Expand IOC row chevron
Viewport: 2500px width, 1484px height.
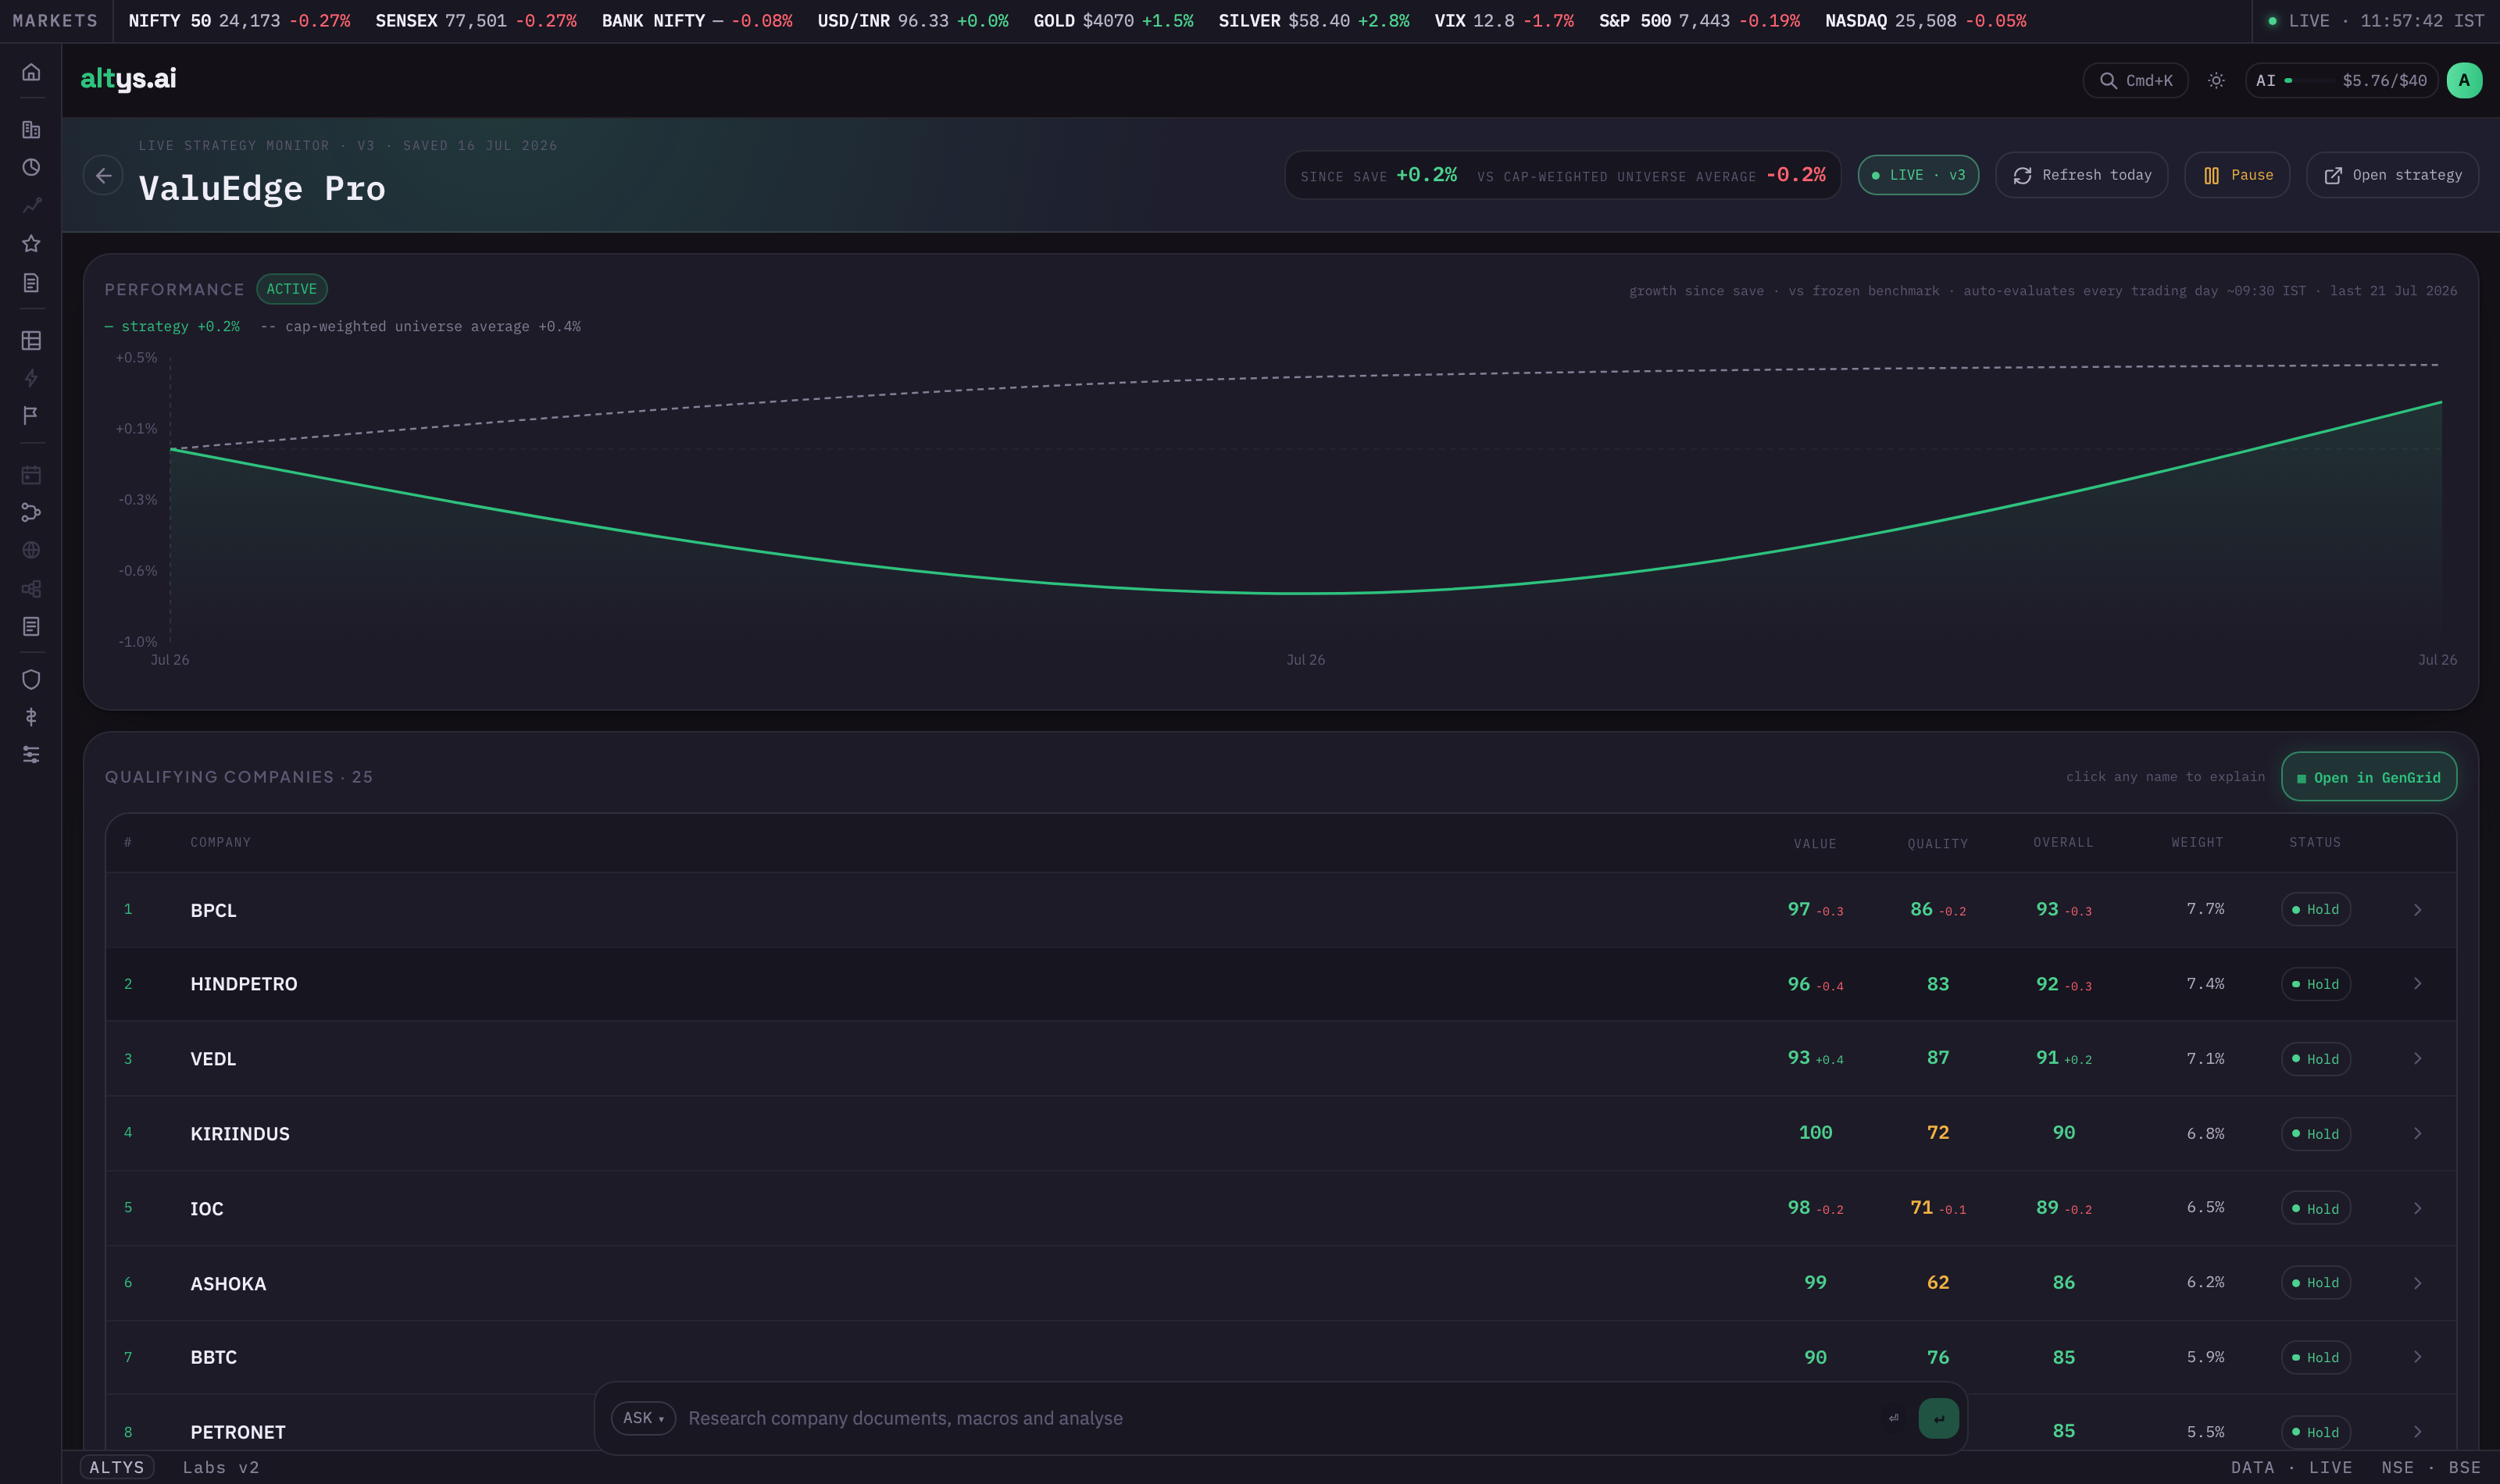2417,1209
